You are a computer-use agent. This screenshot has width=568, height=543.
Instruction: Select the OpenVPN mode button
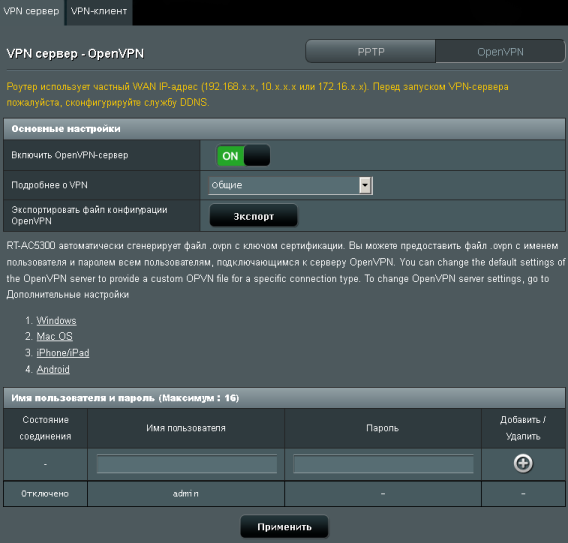pos(500,51)
